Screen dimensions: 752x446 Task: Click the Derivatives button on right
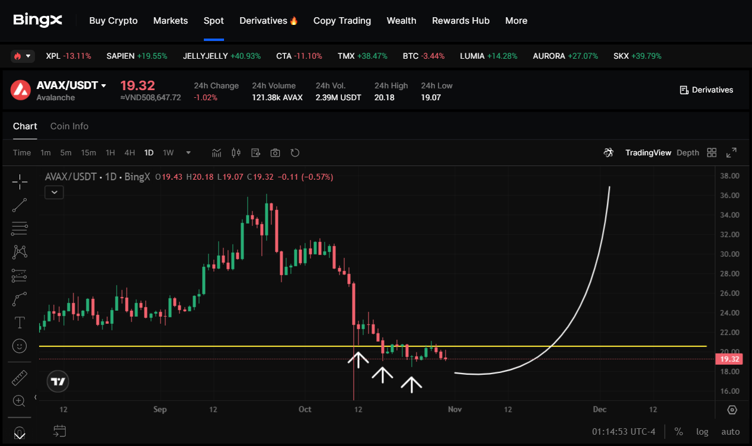click(706, 90)
